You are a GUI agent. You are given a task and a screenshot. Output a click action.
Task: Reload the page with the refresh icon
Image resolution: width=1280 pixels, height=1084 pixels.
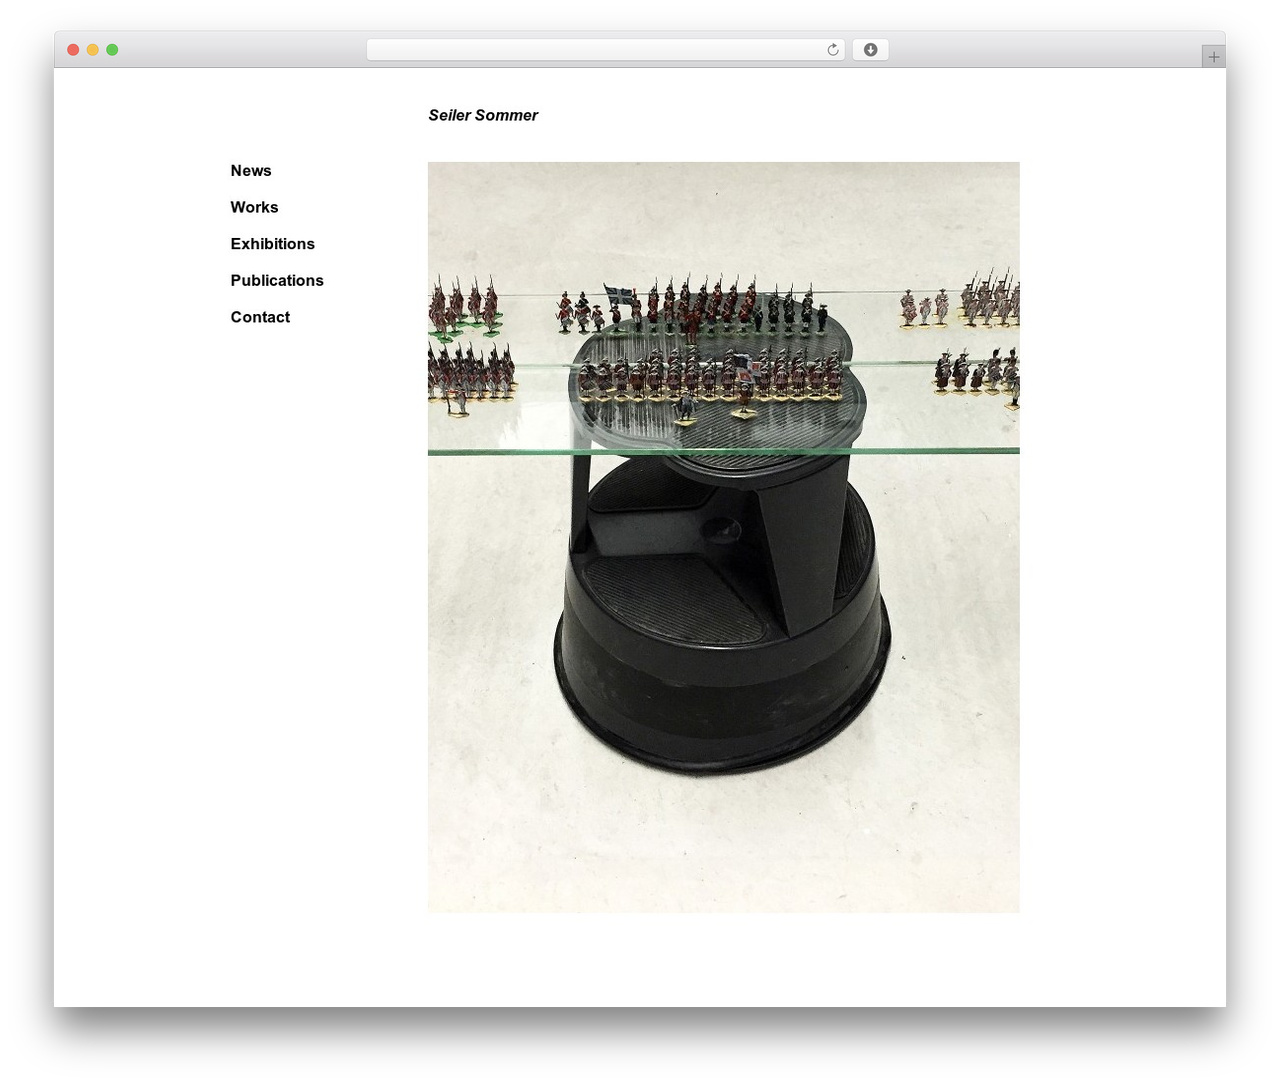click(832, 50)
